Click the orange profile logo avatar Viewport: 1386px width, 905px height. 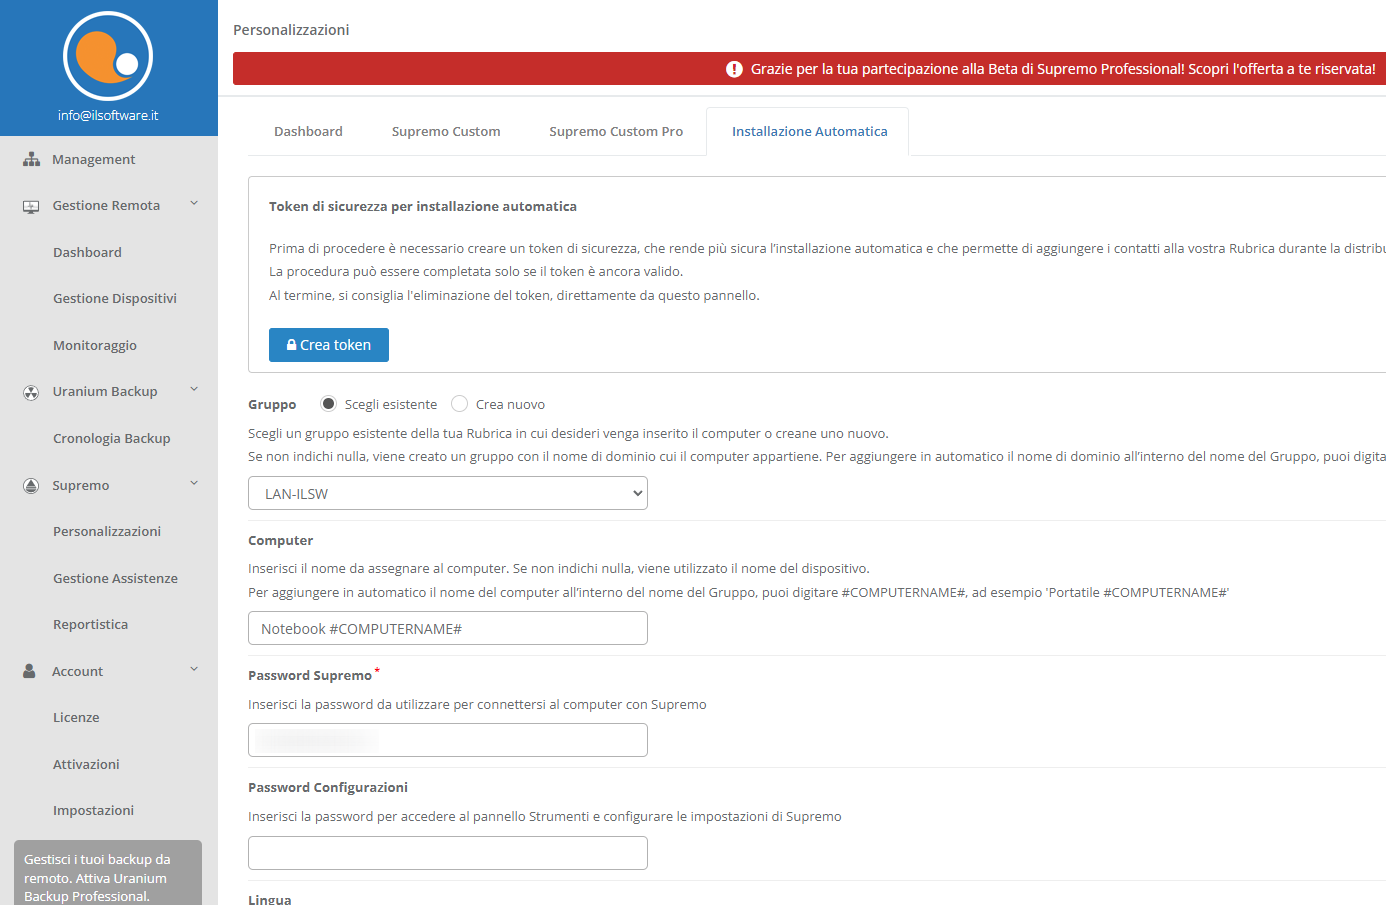point(108,56)
